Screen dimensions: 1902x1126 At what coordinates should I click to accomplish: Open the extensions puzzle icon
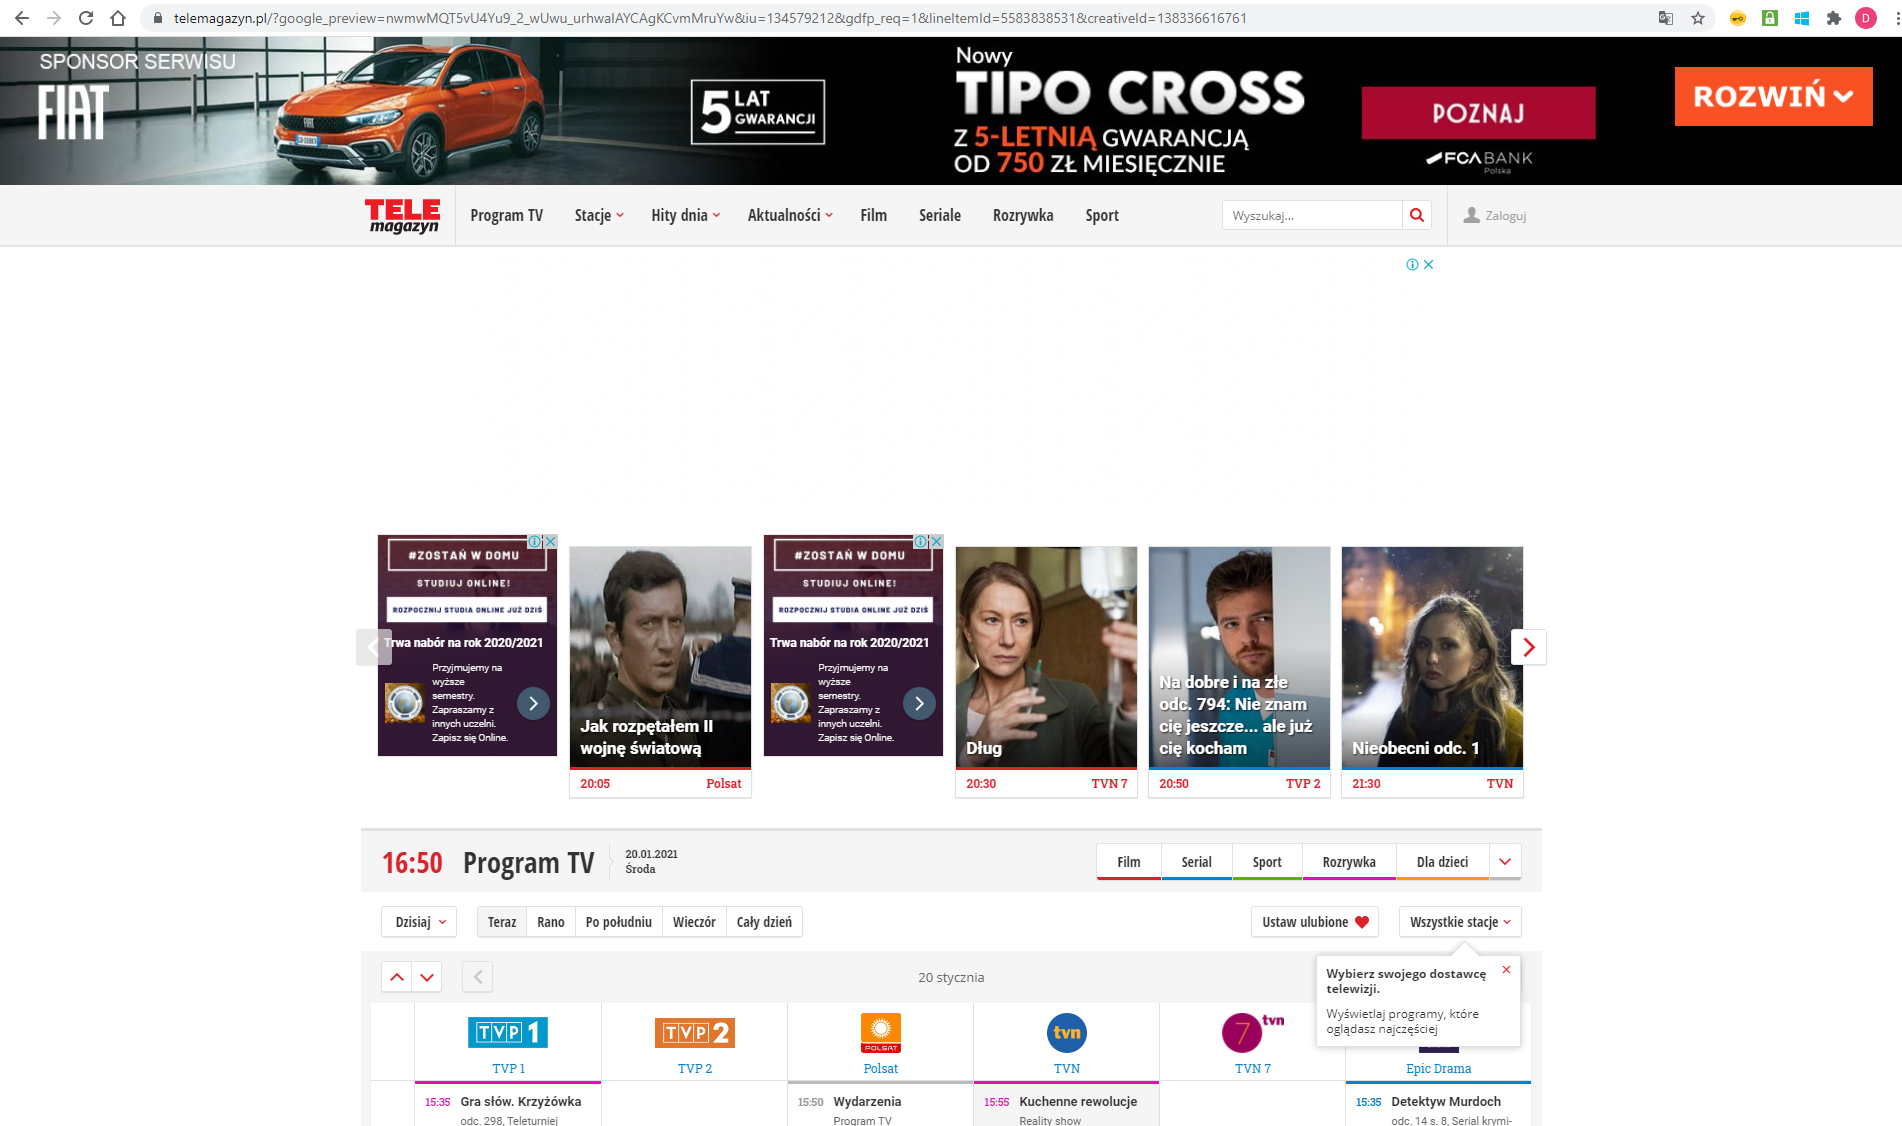[1834, 18]
